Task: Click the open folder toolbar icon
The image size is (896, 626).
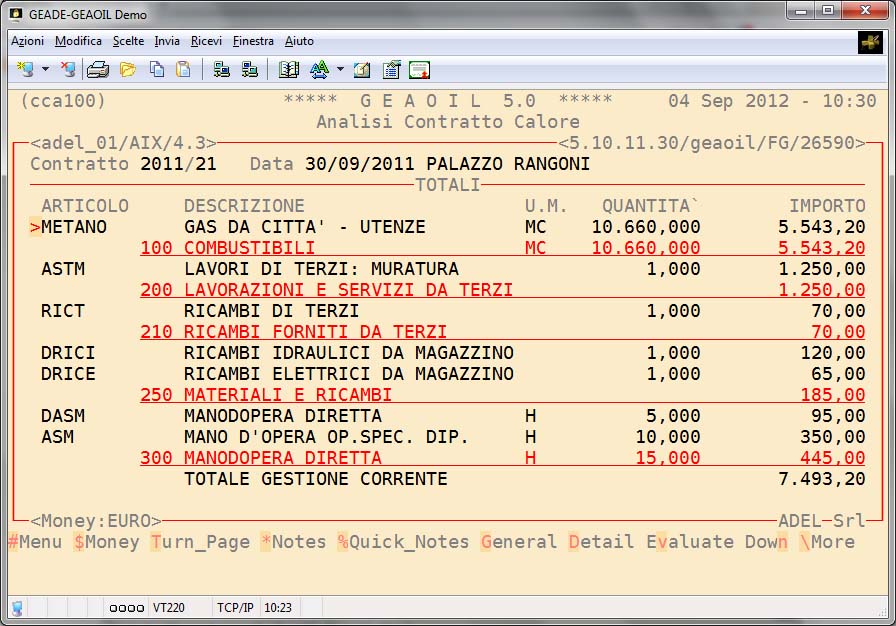Action: [x=127, y=70]
